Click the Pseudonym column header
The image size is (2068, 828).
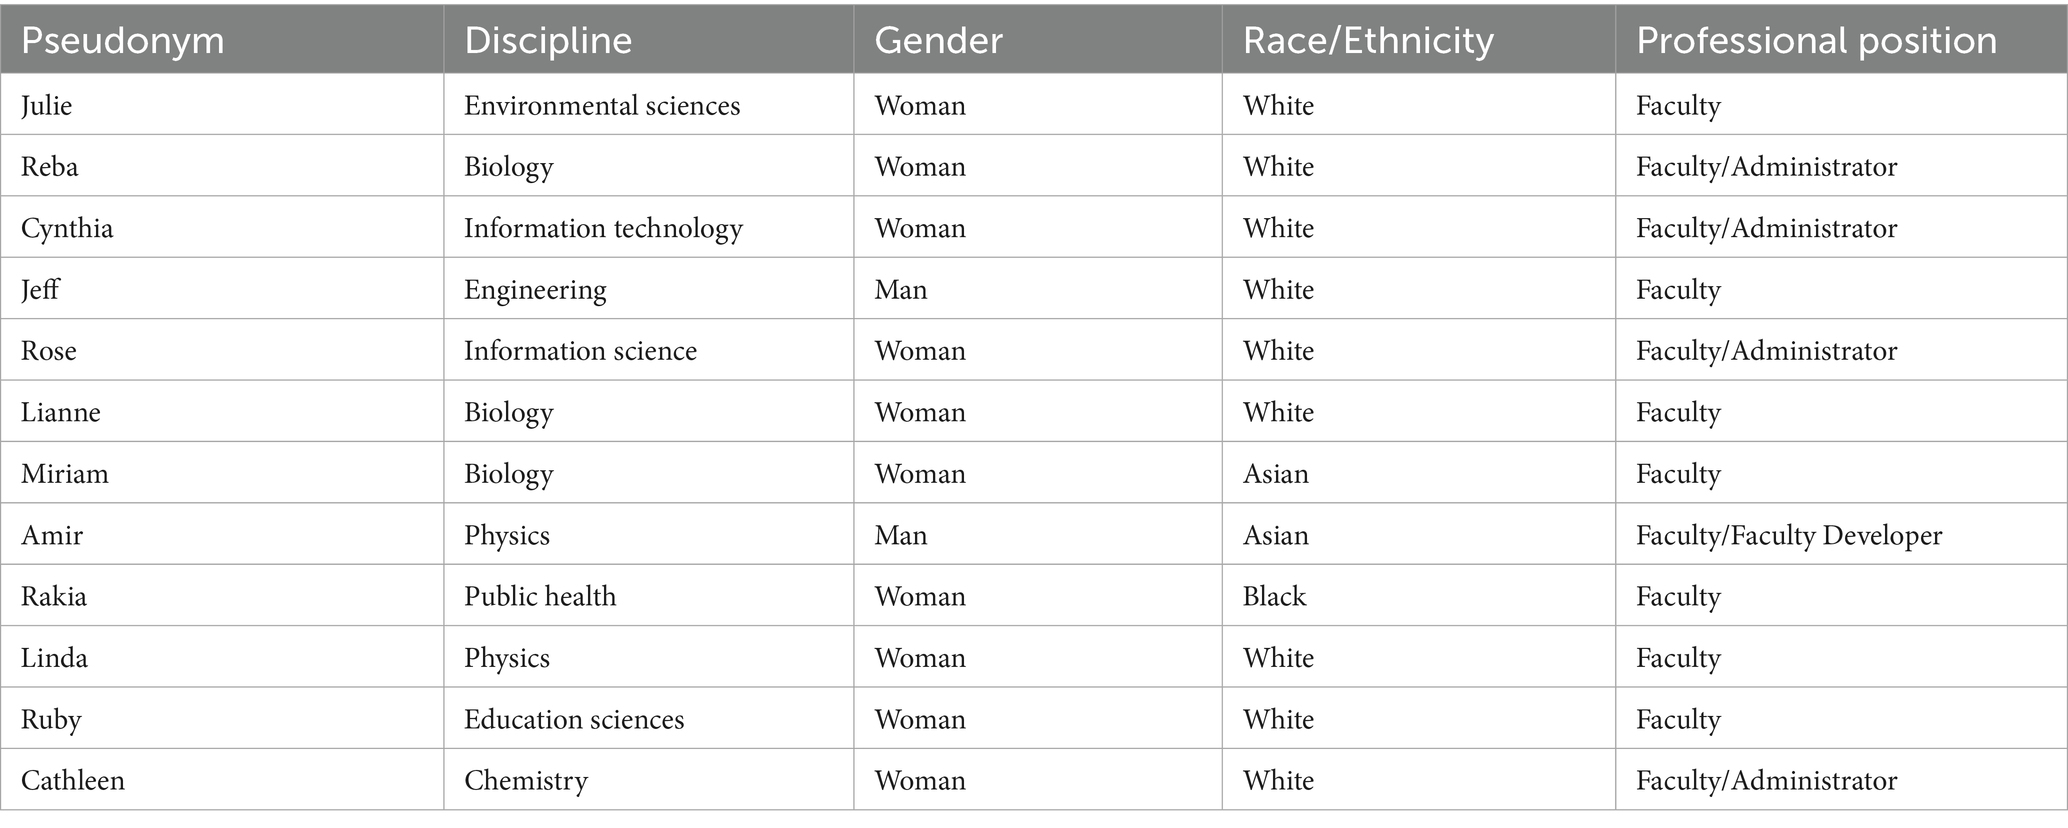[222, 40]
